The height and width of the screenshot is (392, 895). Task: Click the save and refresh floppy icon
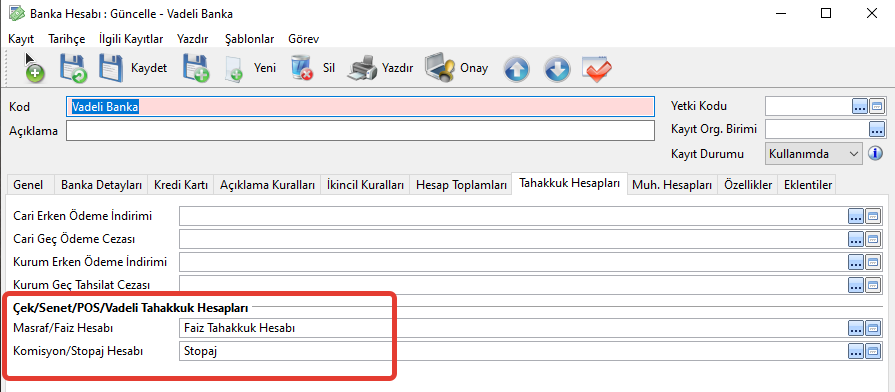click(x=72, y=68)
